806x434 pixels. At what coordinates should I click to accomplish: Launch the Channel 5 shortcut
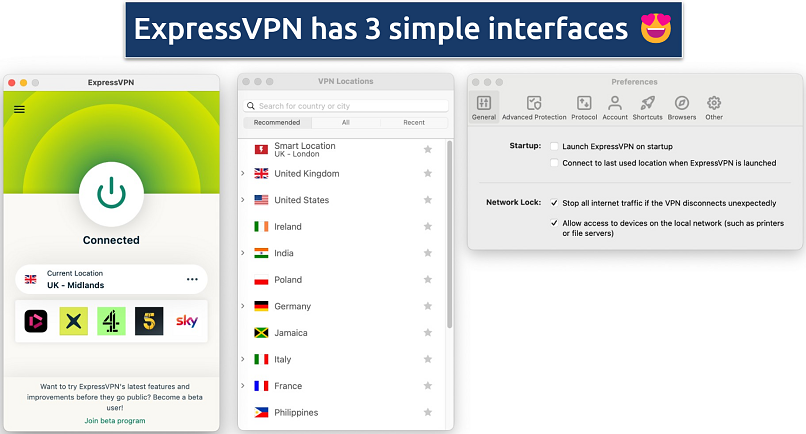[x=149, y=321]
